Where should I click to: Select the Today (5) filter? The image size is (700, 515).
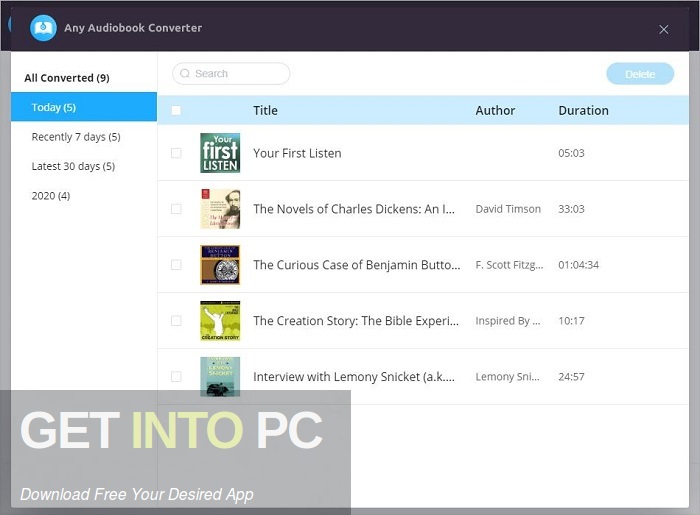click(84, 107)
